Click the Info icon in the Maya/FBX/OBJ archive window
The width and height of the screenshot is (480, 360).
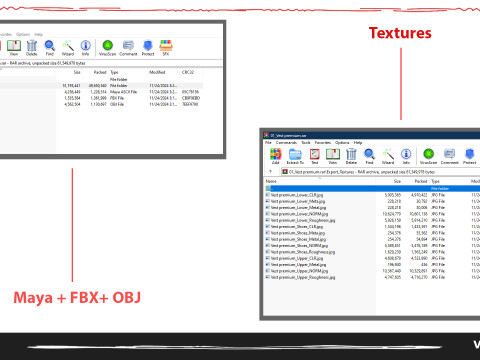tap(86, 48)
